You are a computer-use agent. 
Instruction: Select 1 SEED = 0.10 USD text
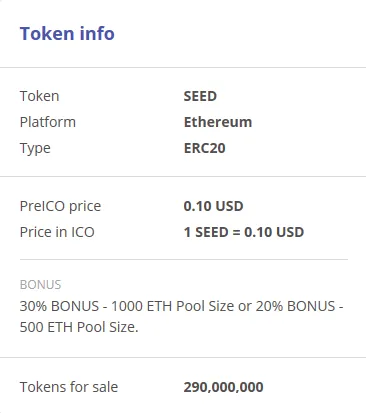[244, 232]
